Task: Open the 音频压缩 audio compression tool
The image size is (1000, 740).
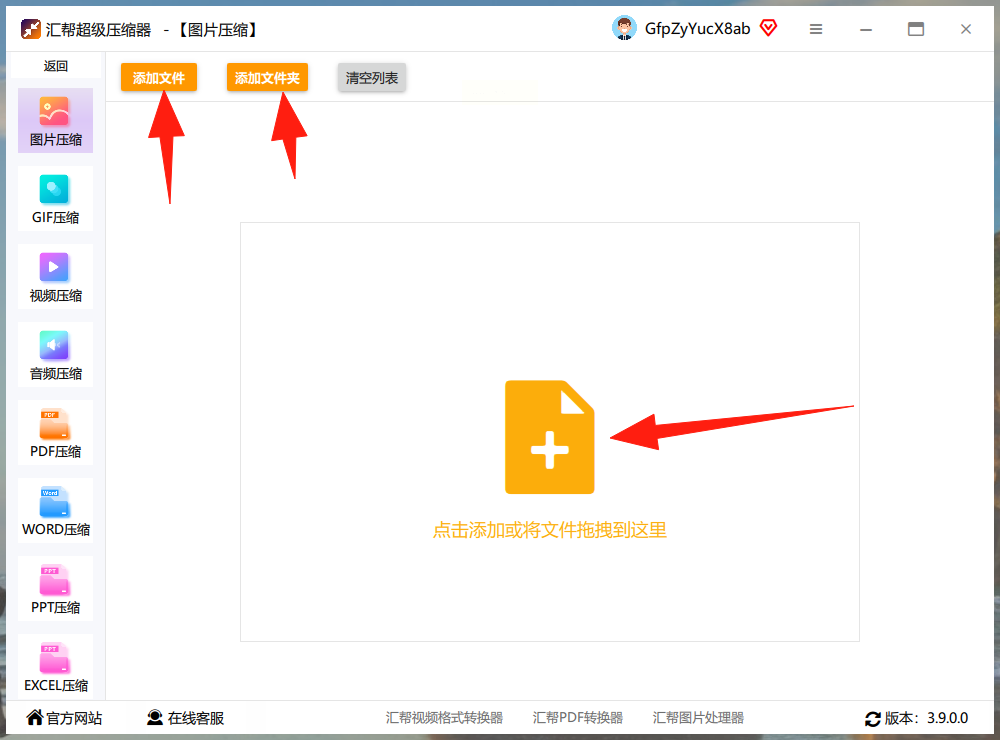Action: tap(55, 355)
